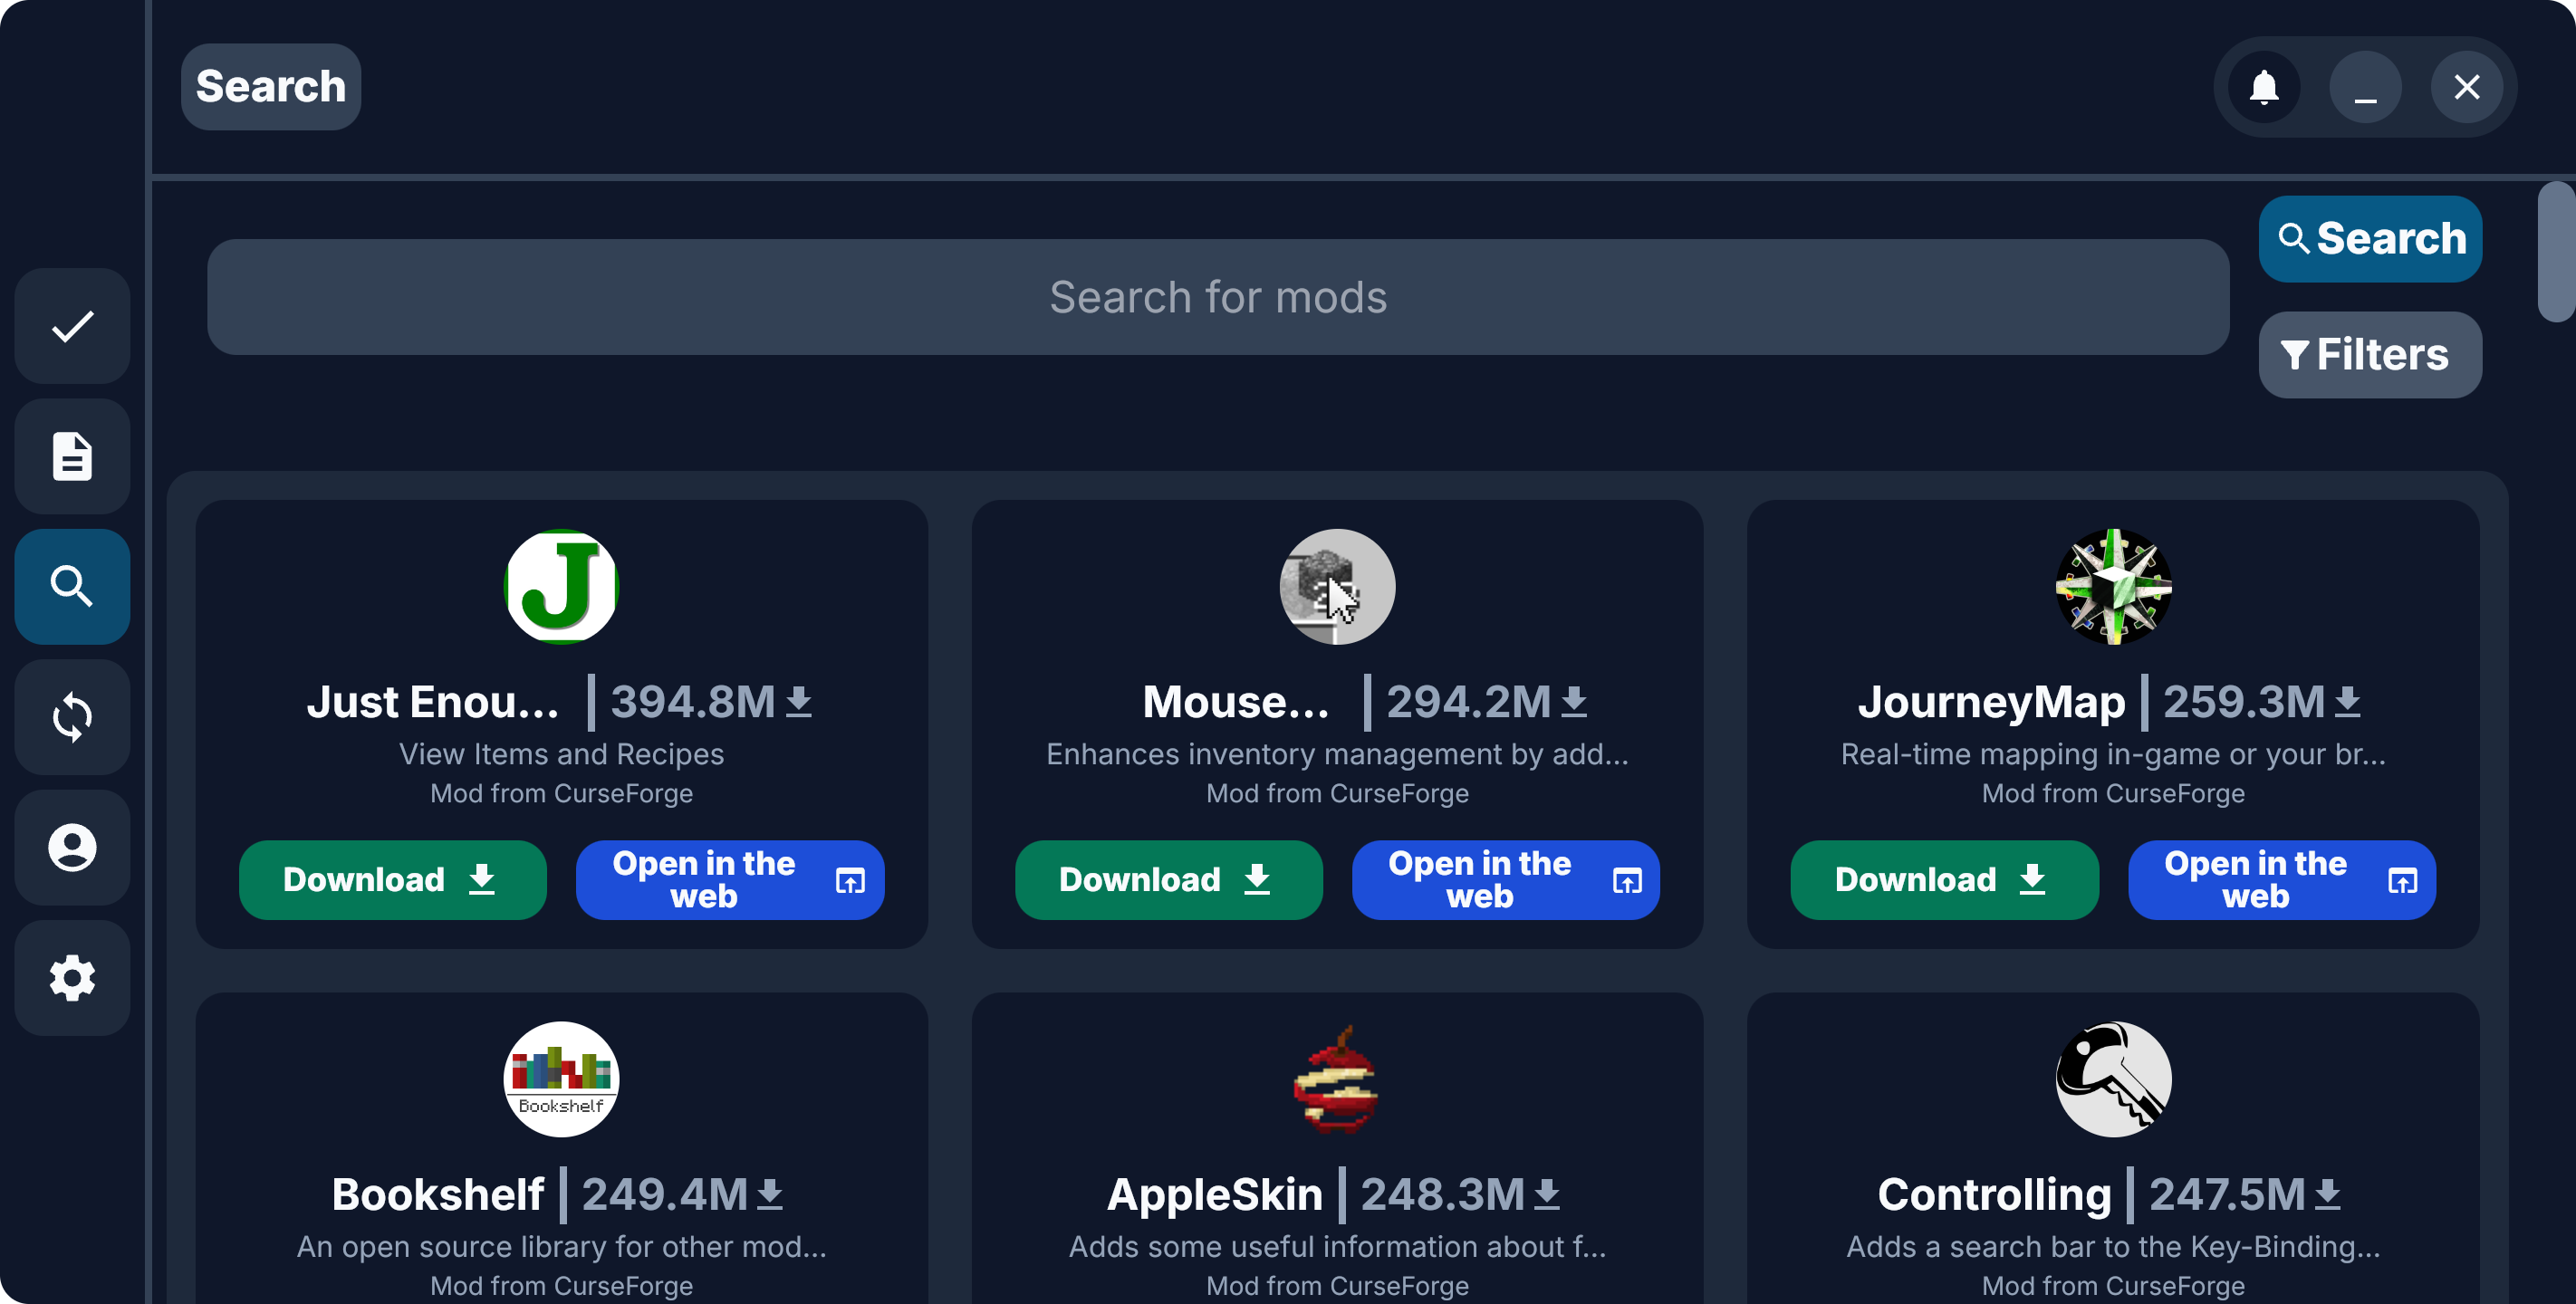Screen dimensions: 2576x1304
Task: Click 'Enhances inventory management' description
Action: tap(1337, 754)
